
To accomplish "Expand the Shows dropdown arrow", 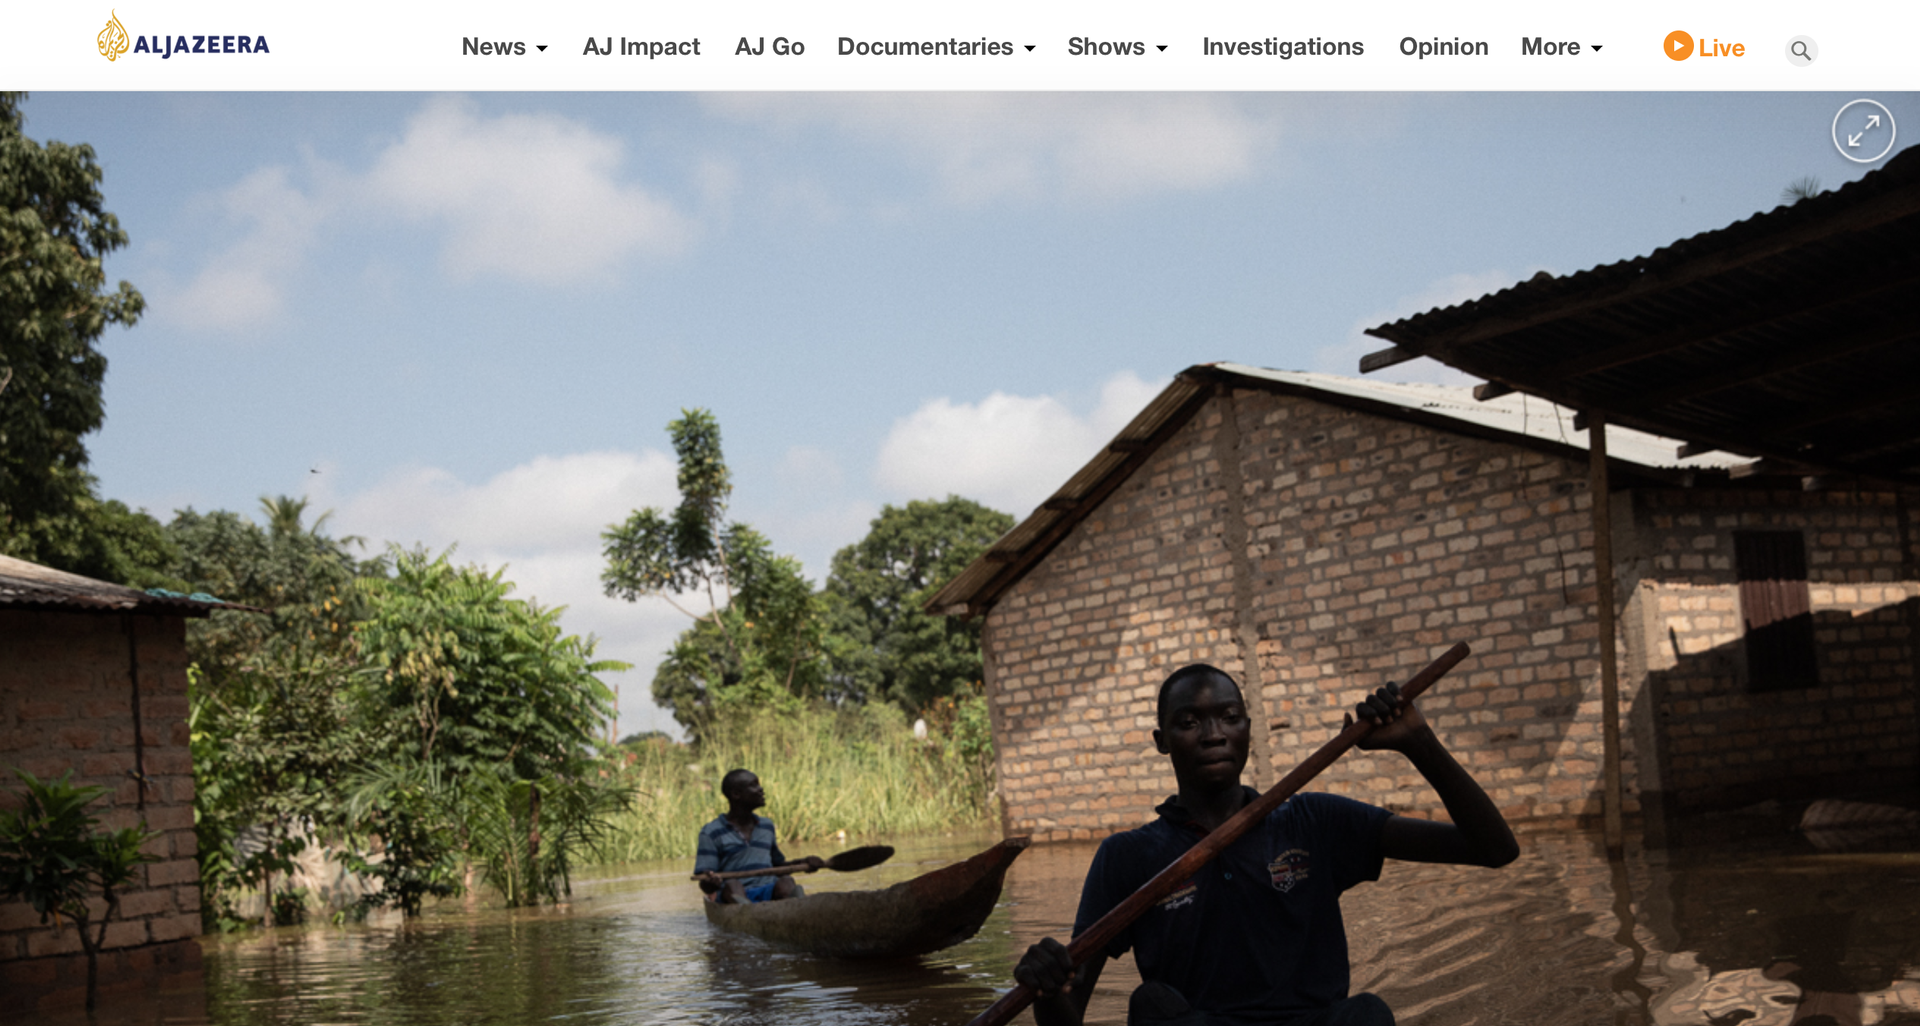I will click(1162, 49).
